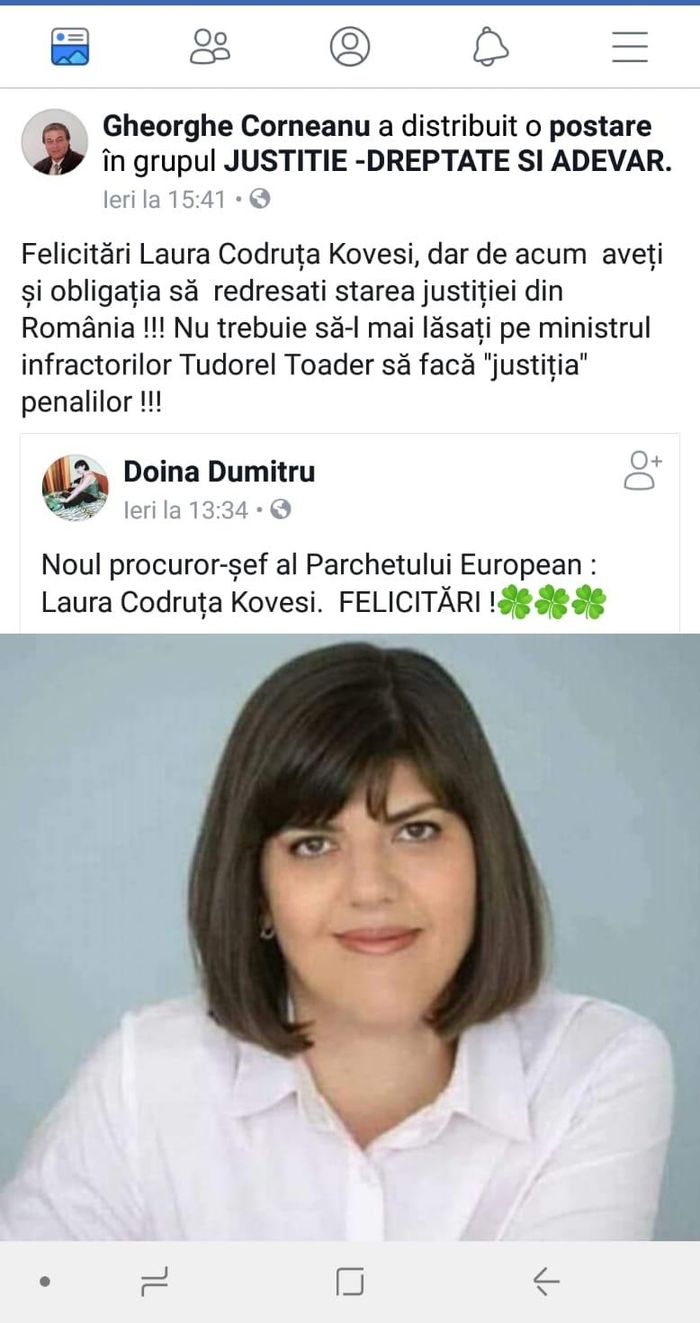Tap the add friend icon beside Doina Dumitru
This screenshot has width=700, height=1323.
[643, 470]
